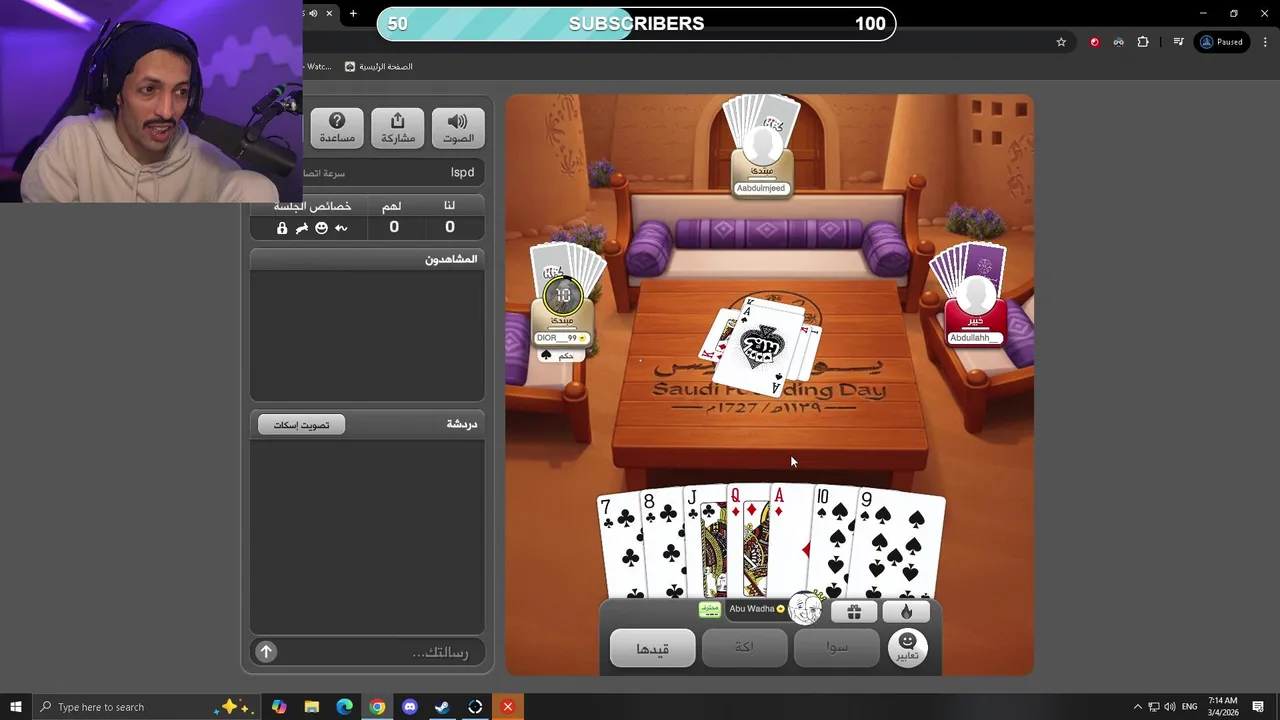Open File Explorer from the taskbar
Image resolution: width=1280 pixels, height=720 pixels.
click(x=312, y=707)
